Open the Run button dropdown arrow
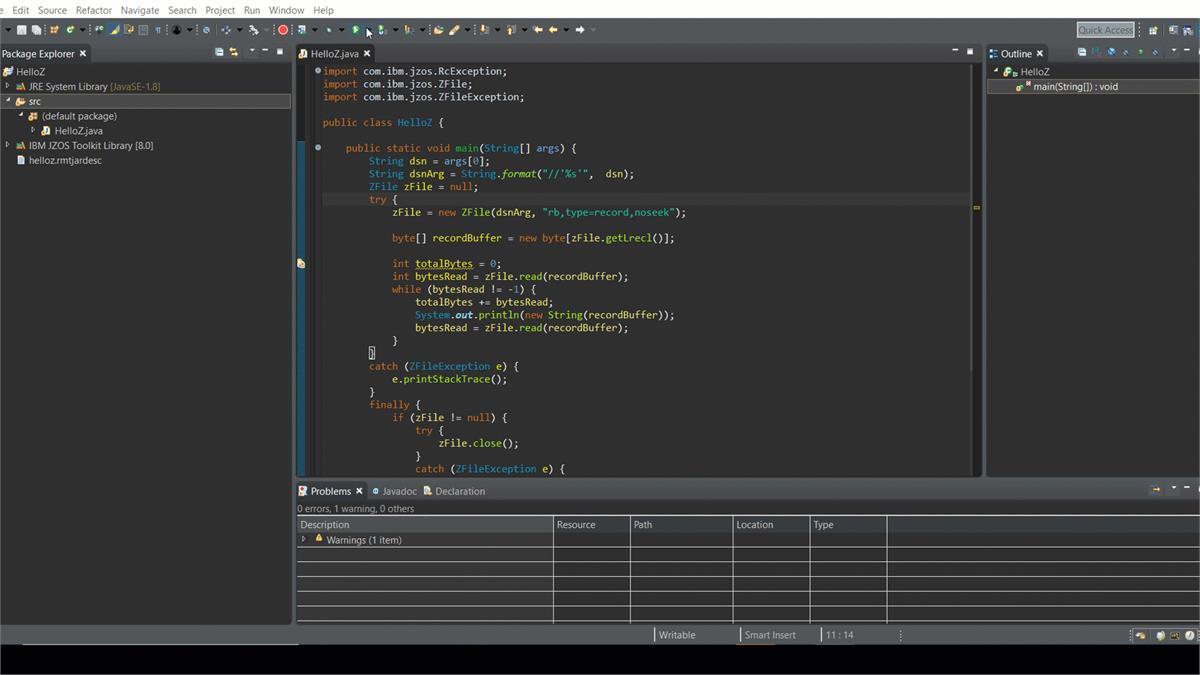Image resolution: width=1200 pixels, height=675 pixels. 368,30
